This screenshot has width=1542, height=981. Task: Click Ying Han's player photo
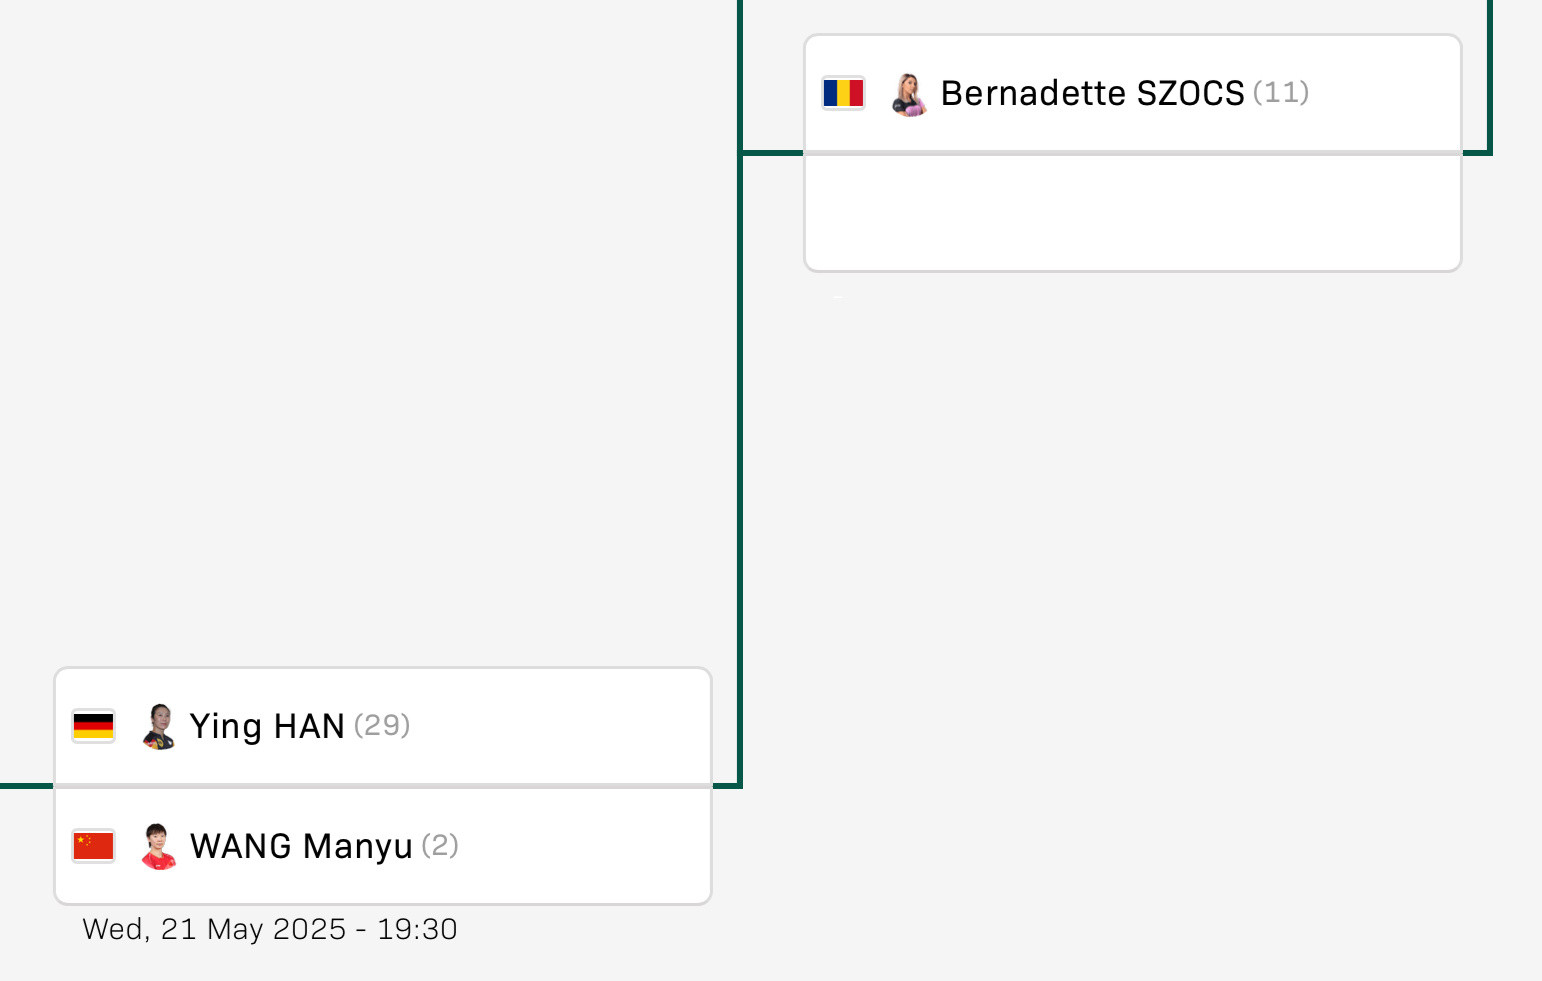click(x=158, y=727)
